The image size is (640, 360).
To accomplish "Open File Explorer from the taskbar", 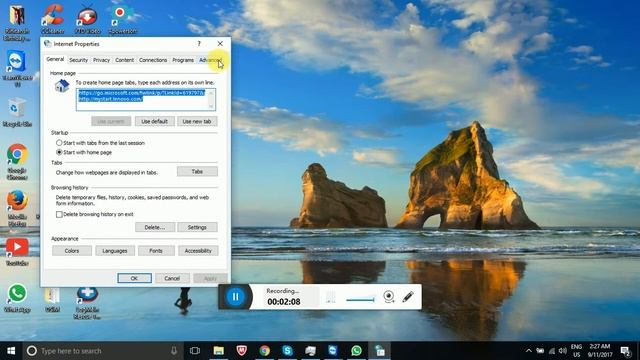I will (219, 351).
